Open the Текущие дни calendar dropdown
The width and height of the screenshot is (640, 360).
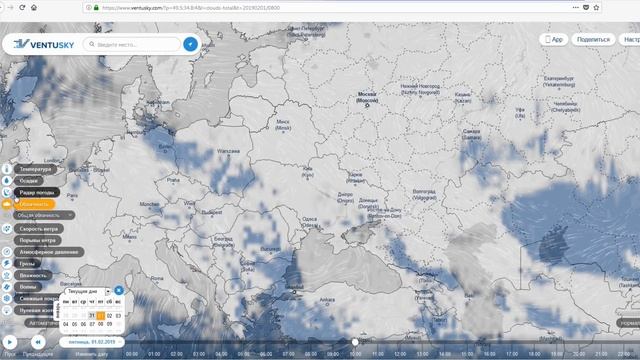[88, 291]
